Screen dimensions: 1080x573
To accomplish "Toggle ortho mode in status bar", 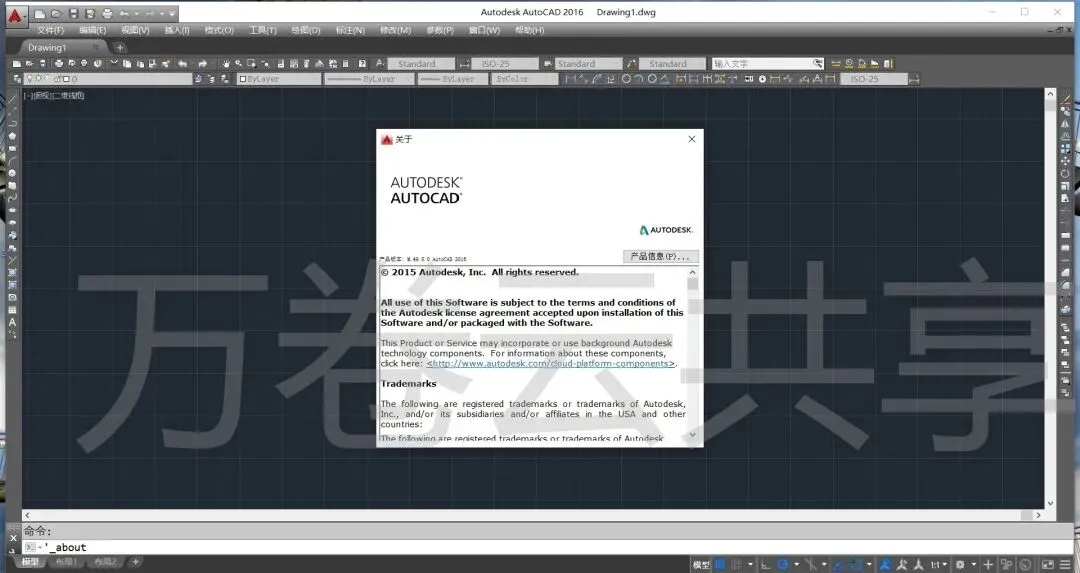I will [766, 565].
